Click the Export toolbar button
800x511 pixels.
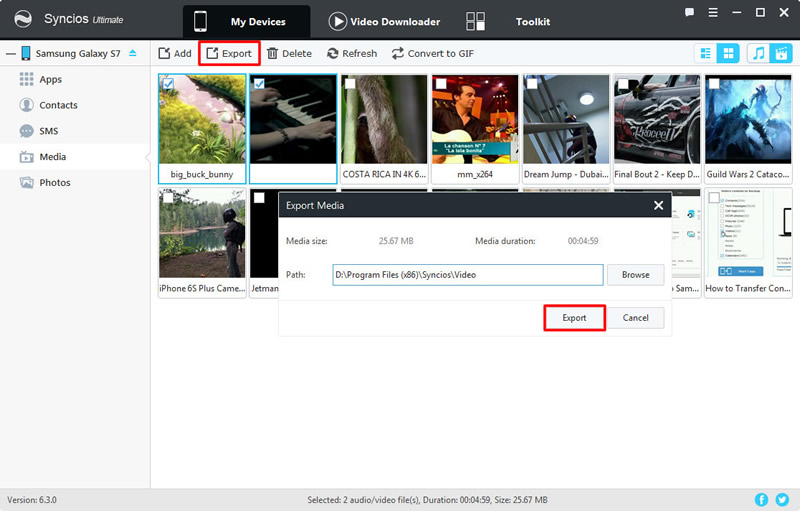pyautogui.click(x=229, y=54)
